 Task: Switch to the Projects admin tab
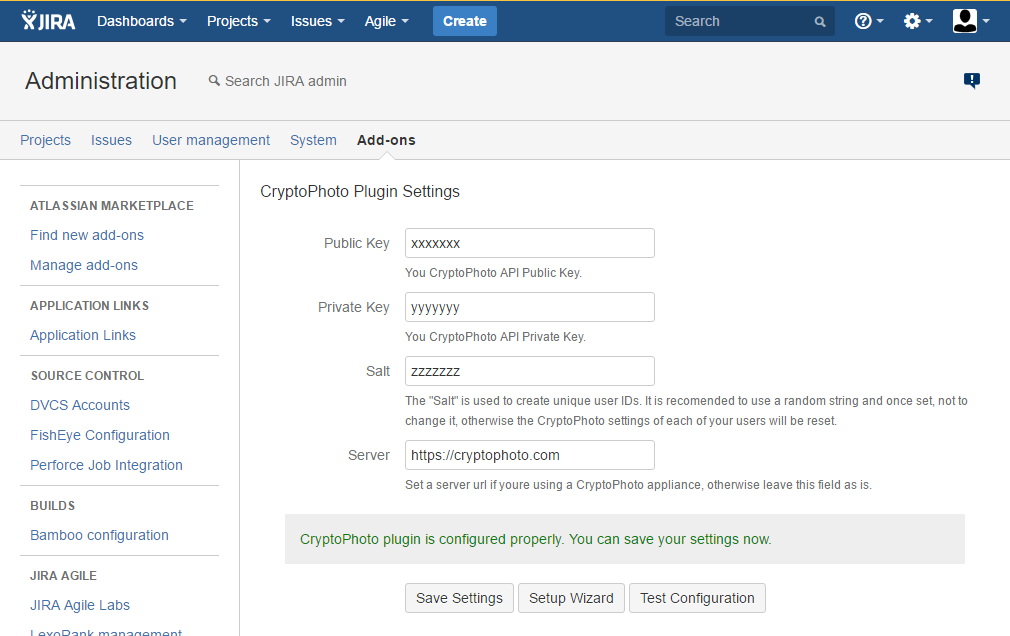[45, 140]
